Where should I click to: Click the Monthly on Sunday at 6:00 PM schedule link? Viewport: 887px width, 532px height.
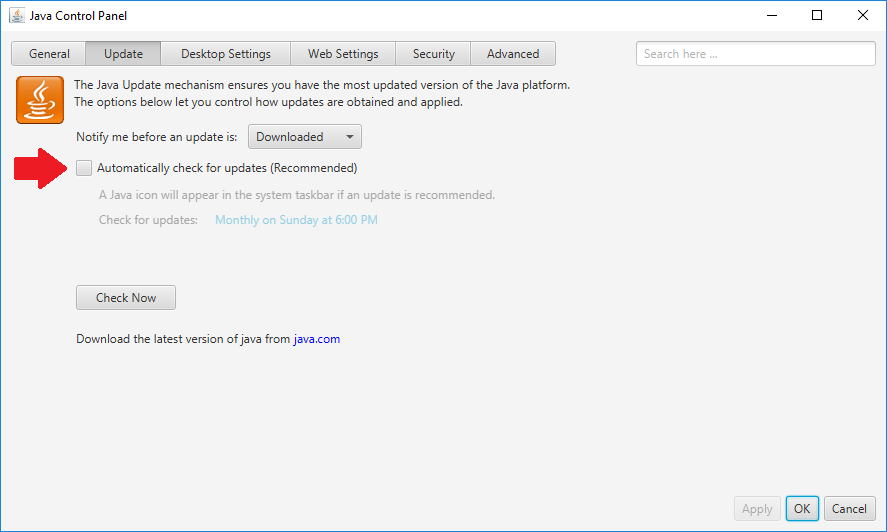pyautogui.click(x=296, y=220)
